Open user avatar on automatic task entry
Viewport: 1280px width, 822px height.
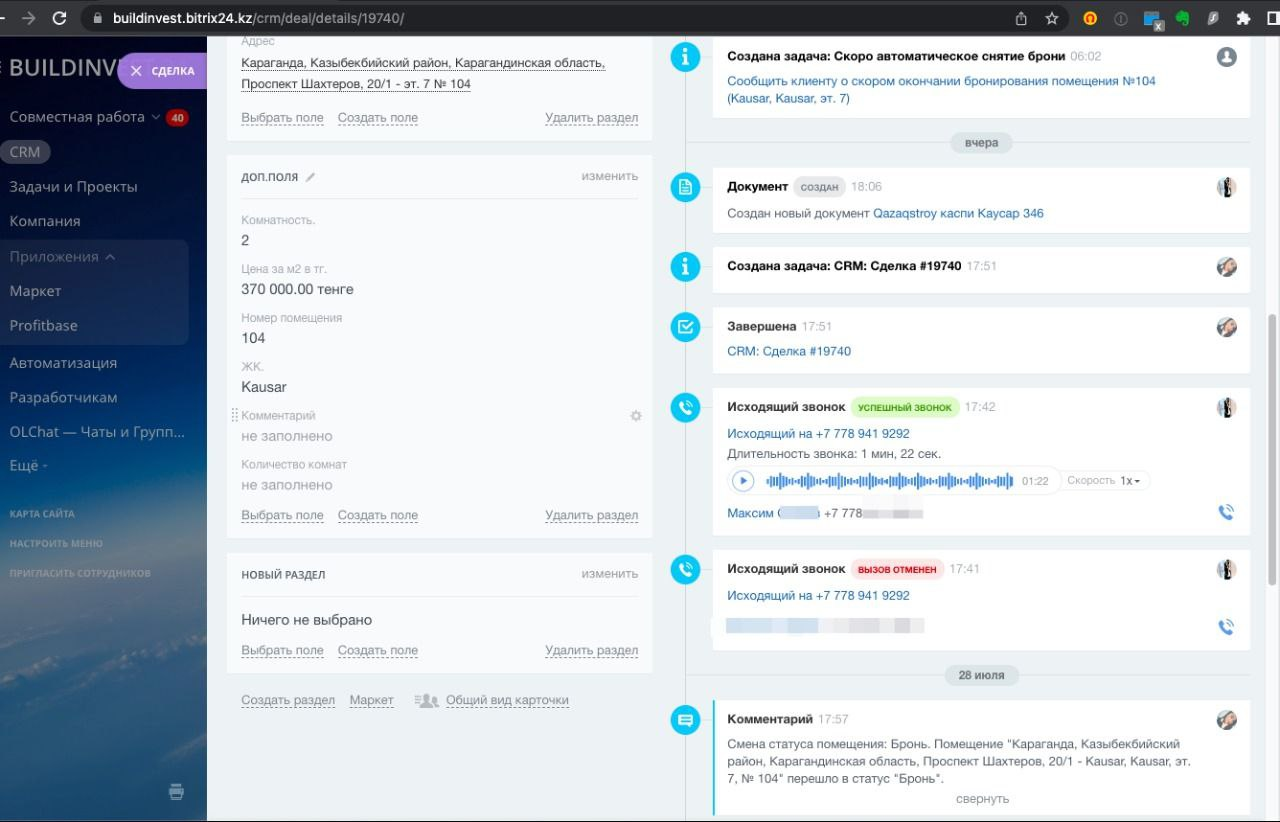(1227, 57)
